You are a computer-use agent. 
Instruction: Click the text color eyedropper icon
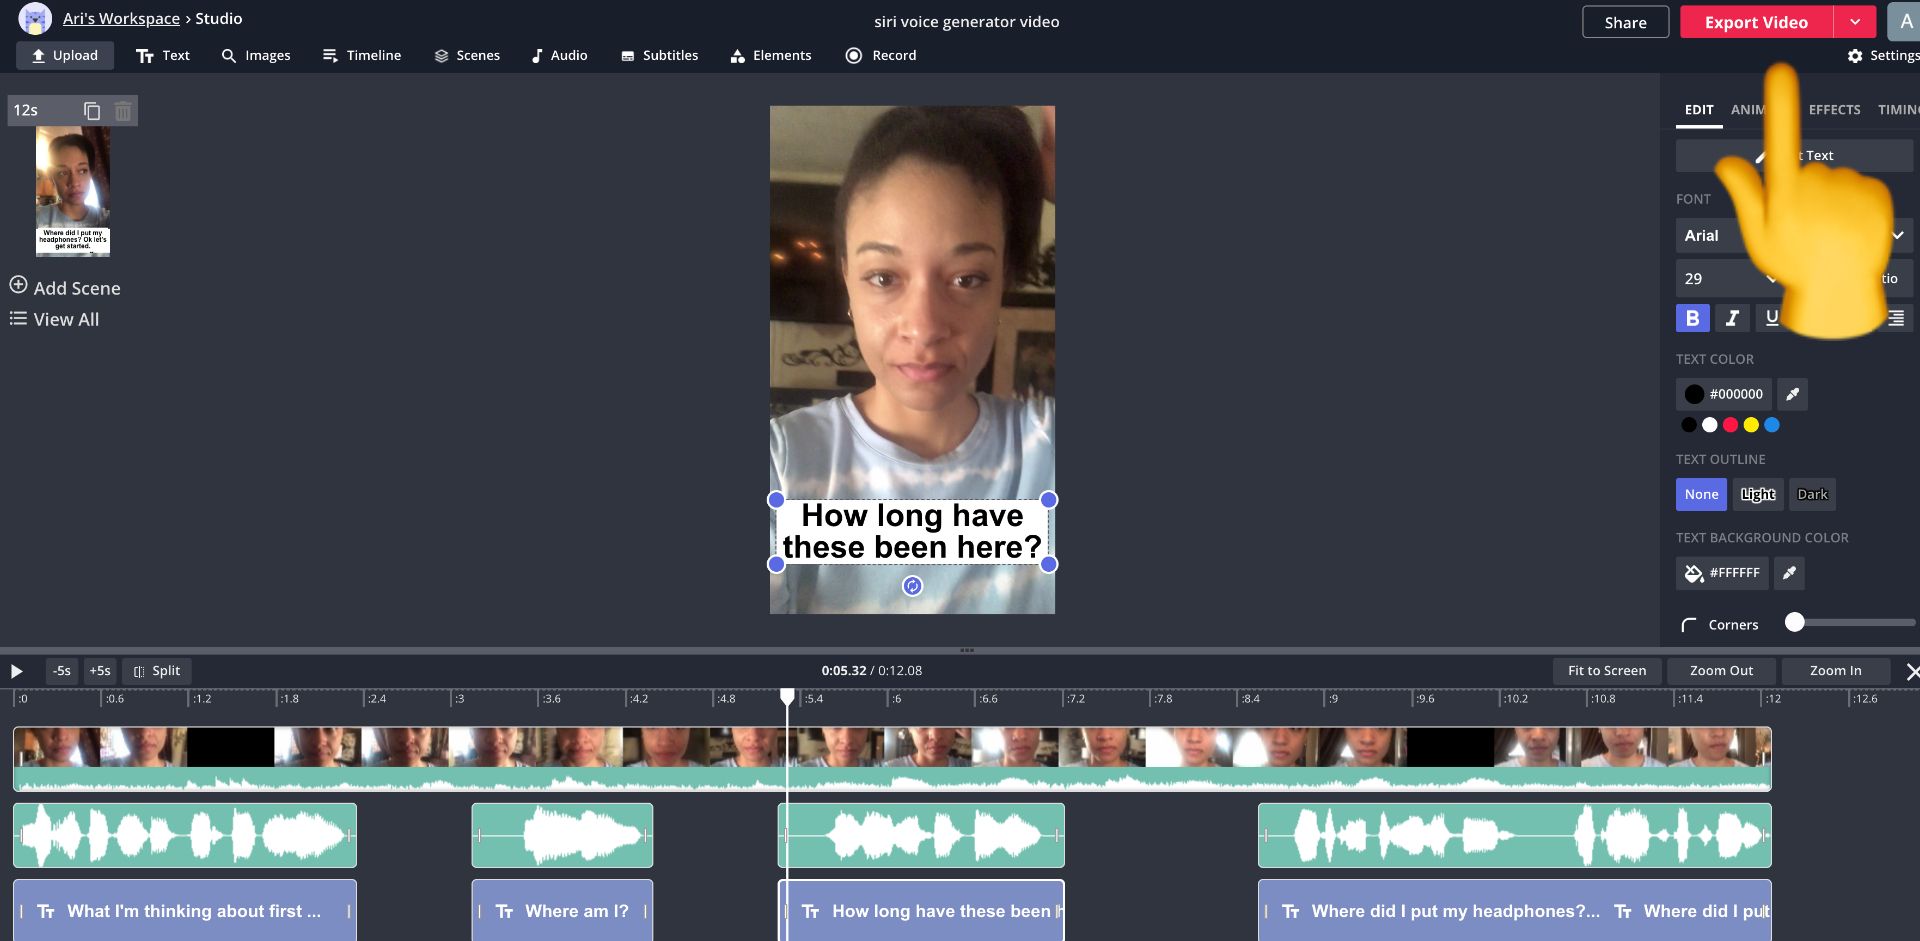coord(1792,394)
